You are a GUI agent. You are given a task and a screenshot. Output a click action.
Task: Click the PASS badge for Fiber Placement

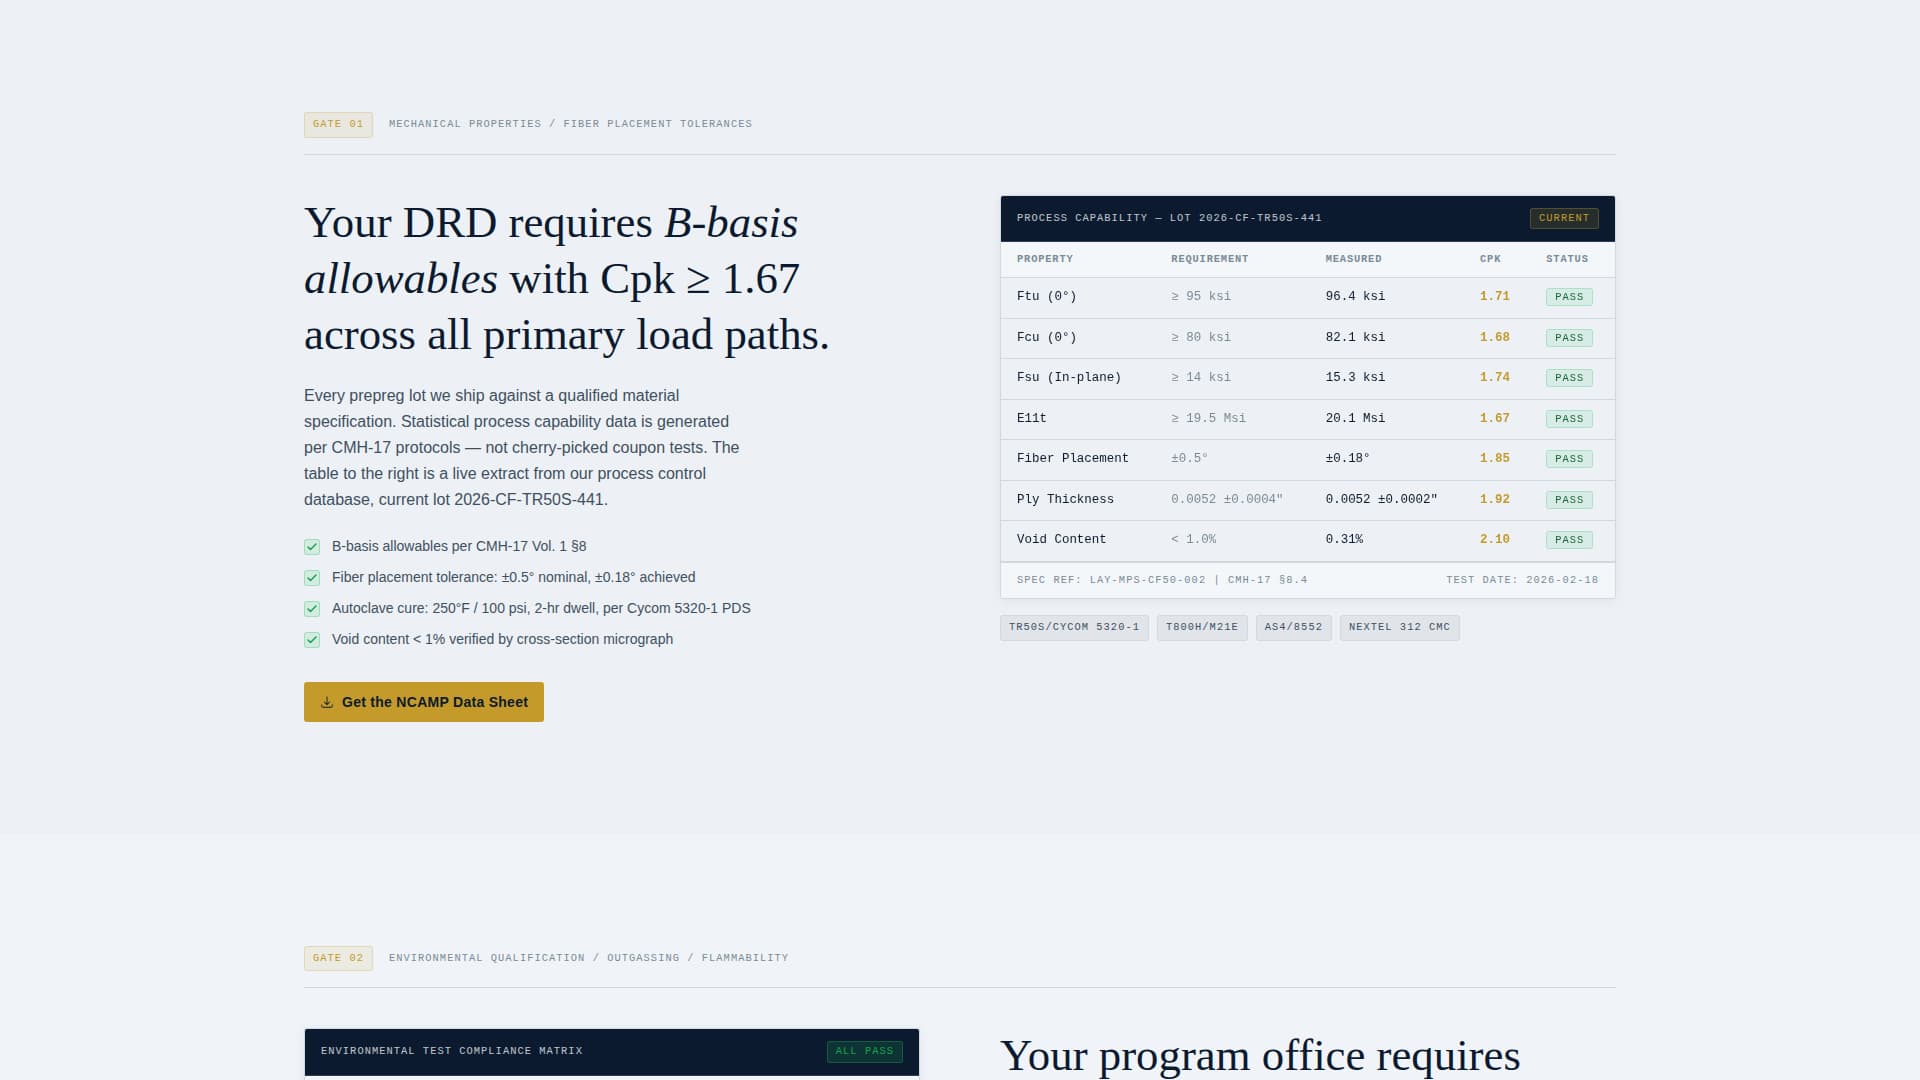(x=1569, y=458)
